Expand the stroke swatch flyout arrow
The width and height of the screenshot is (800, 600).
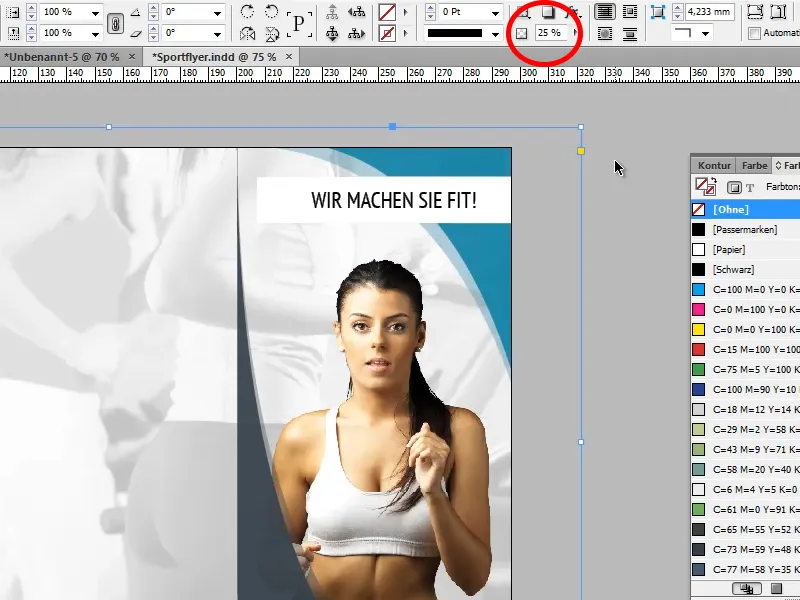(x=406, y=34)
